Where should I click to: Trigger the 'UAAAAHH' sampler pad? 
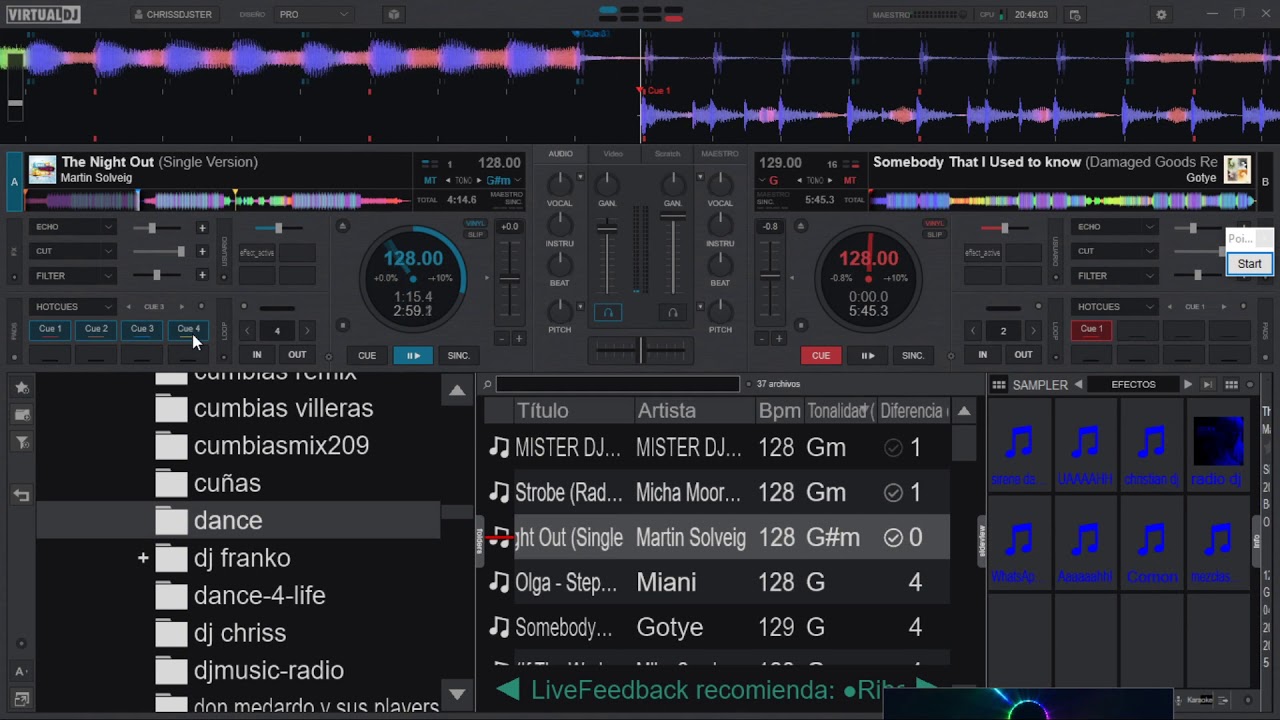click(x=1085, y=446)
